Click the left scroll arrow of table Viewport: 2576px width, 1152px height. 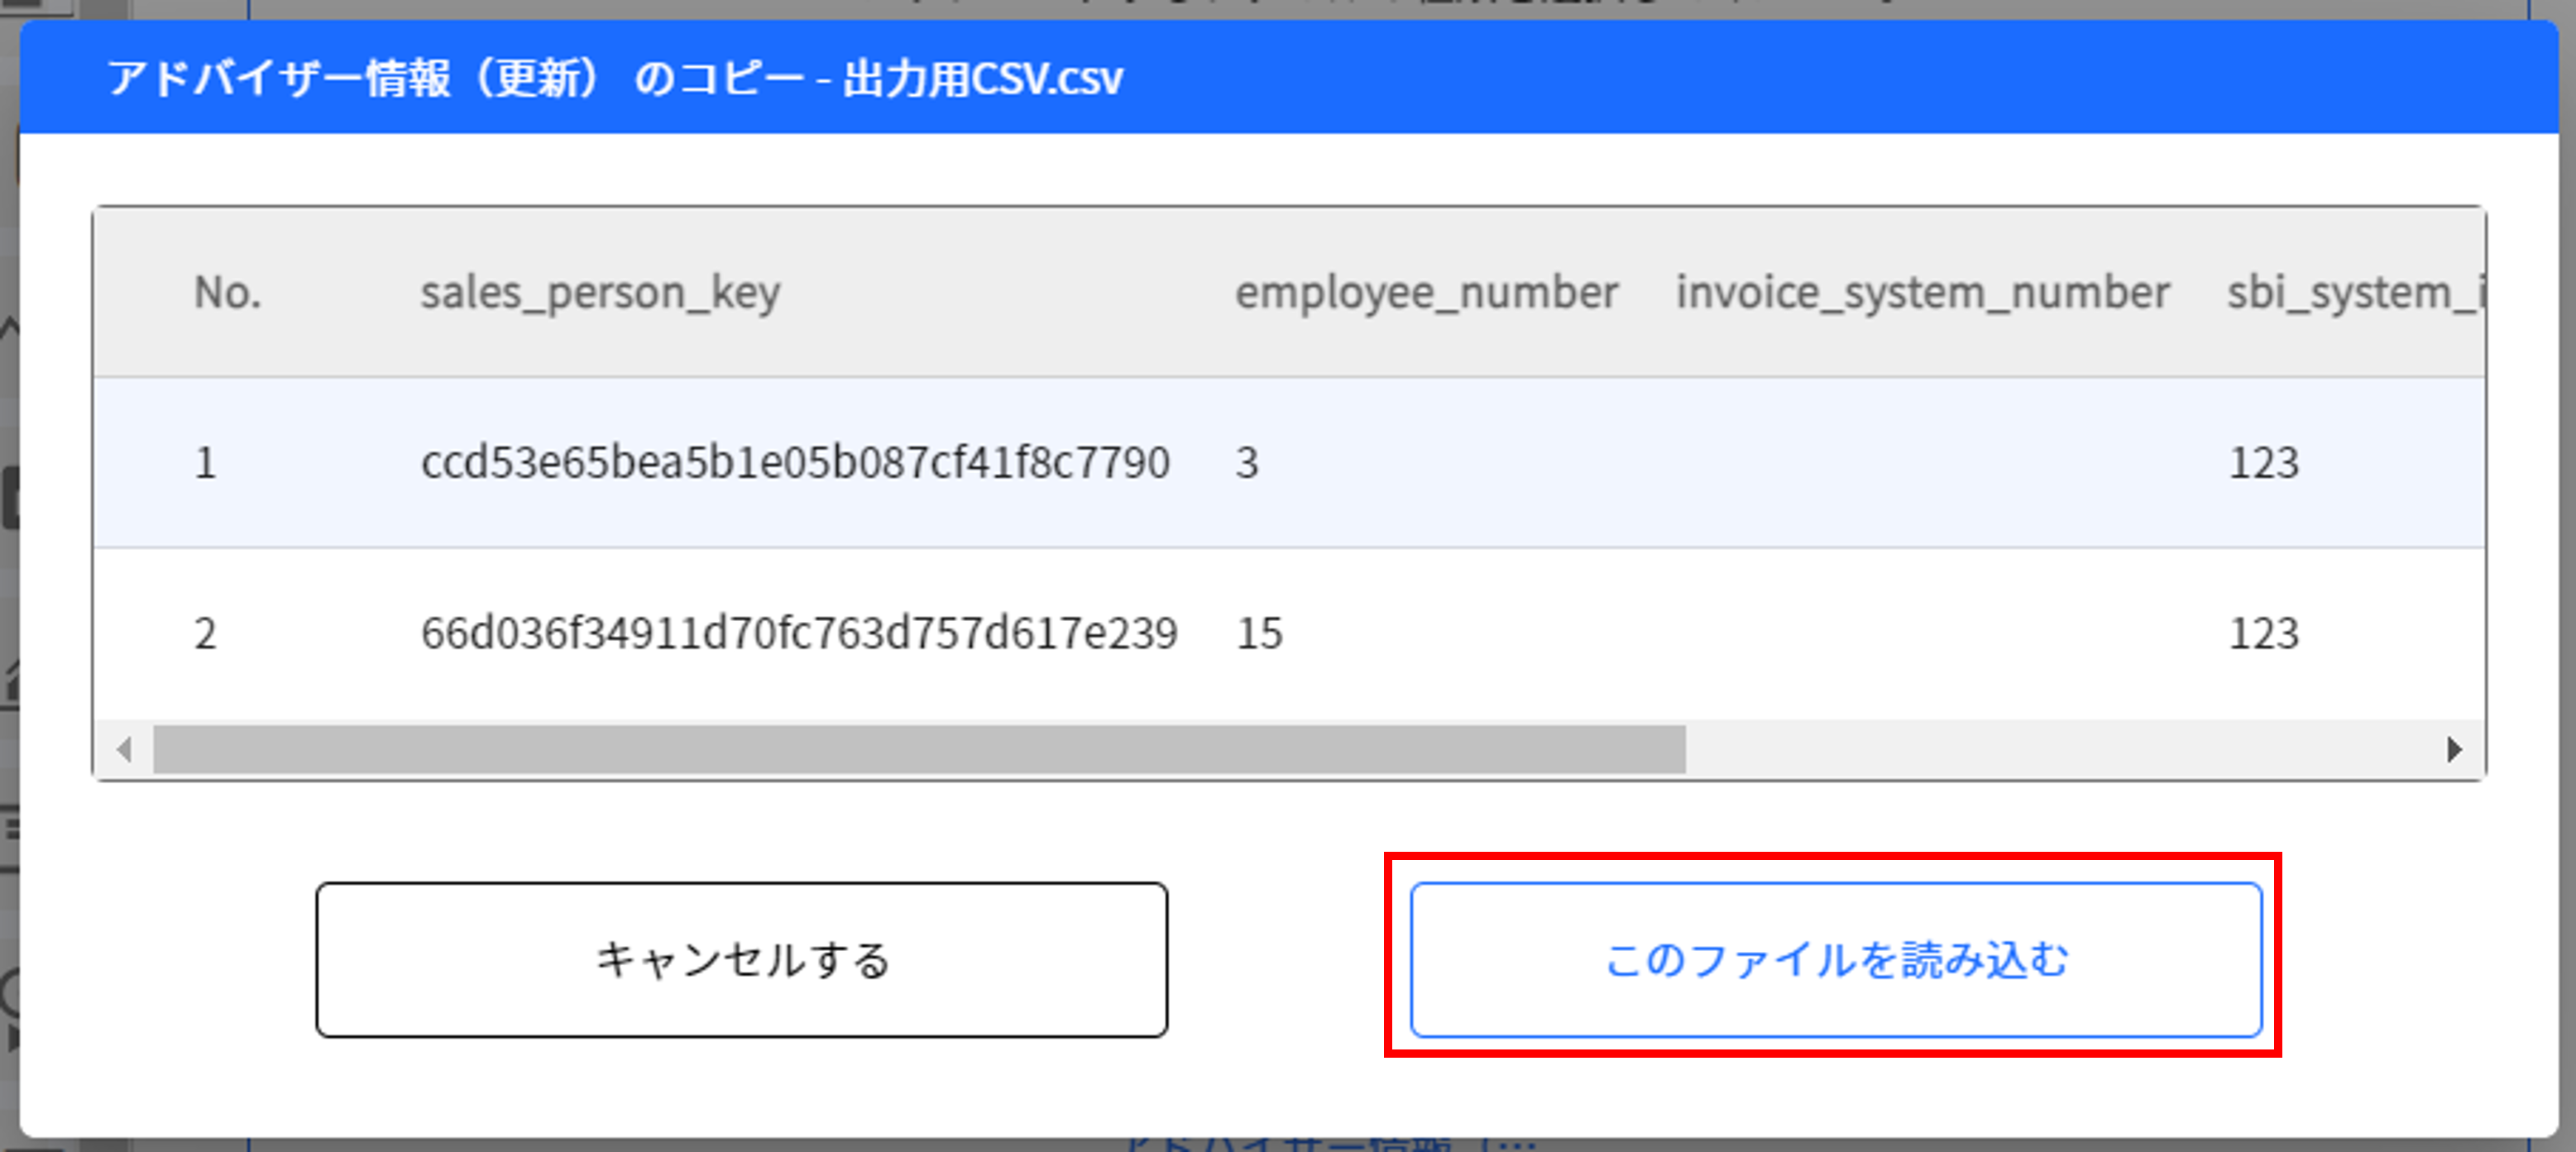pyautogui.click(x=124, y=749)
